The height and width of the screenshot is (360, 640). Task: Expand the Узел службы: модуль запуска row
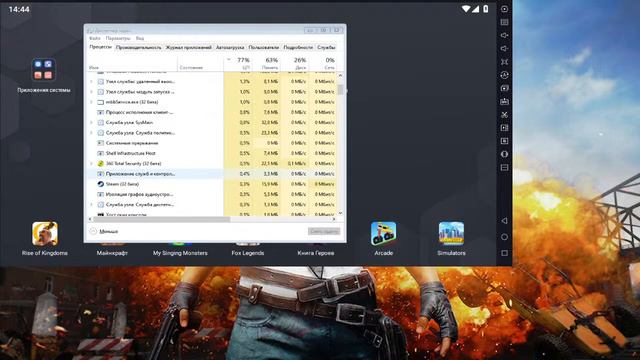91,92
